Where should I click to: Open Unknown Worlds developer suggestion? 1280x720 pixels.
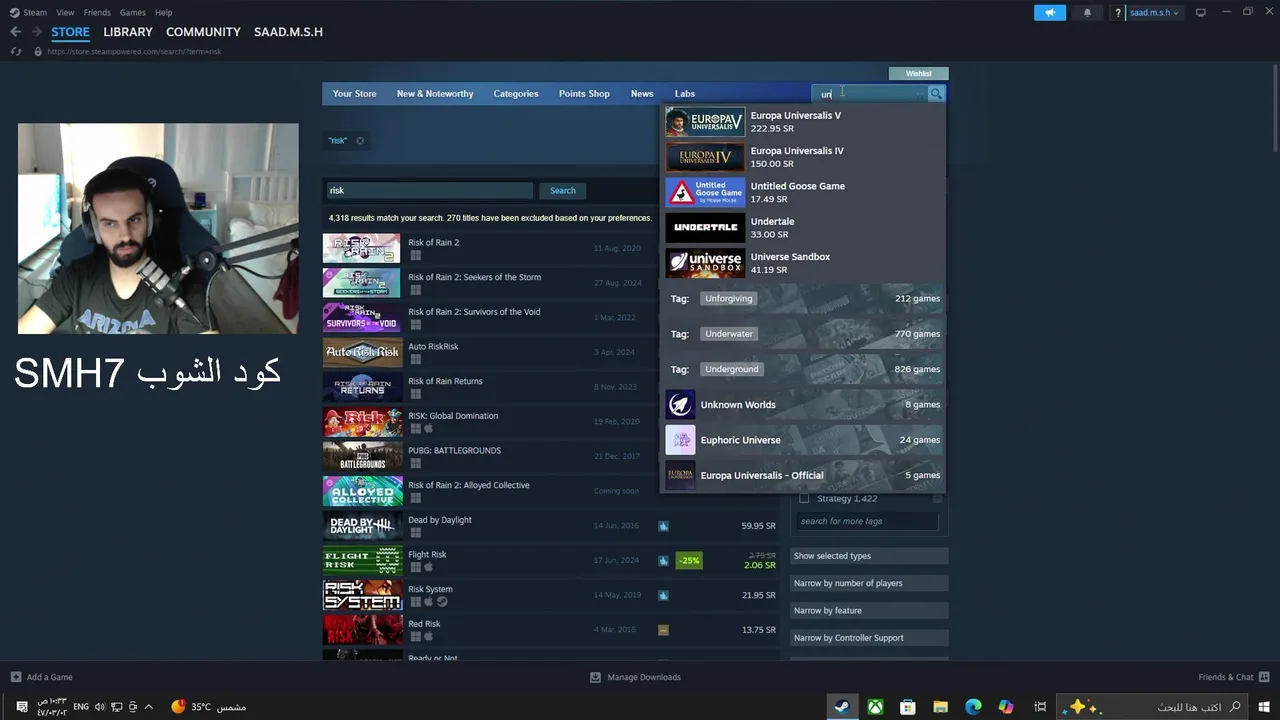click(x=803, y=405)
